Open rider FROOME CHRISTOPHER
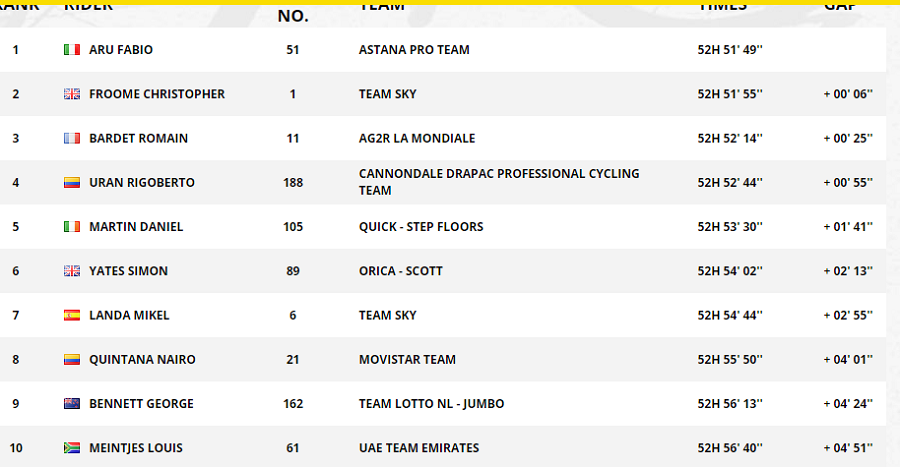The width and height of the screenshot is (900, 467). coord(157,94)
